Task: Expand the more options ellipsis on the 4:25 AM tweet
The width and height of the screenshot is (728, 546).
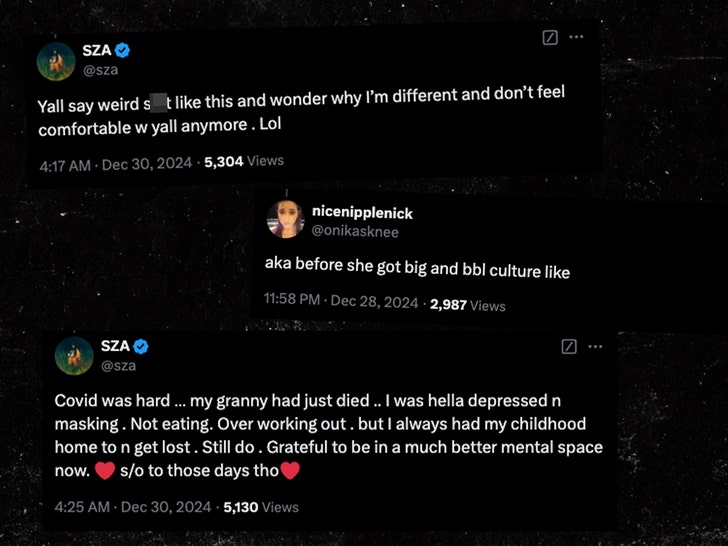Action: coord(595,346)
